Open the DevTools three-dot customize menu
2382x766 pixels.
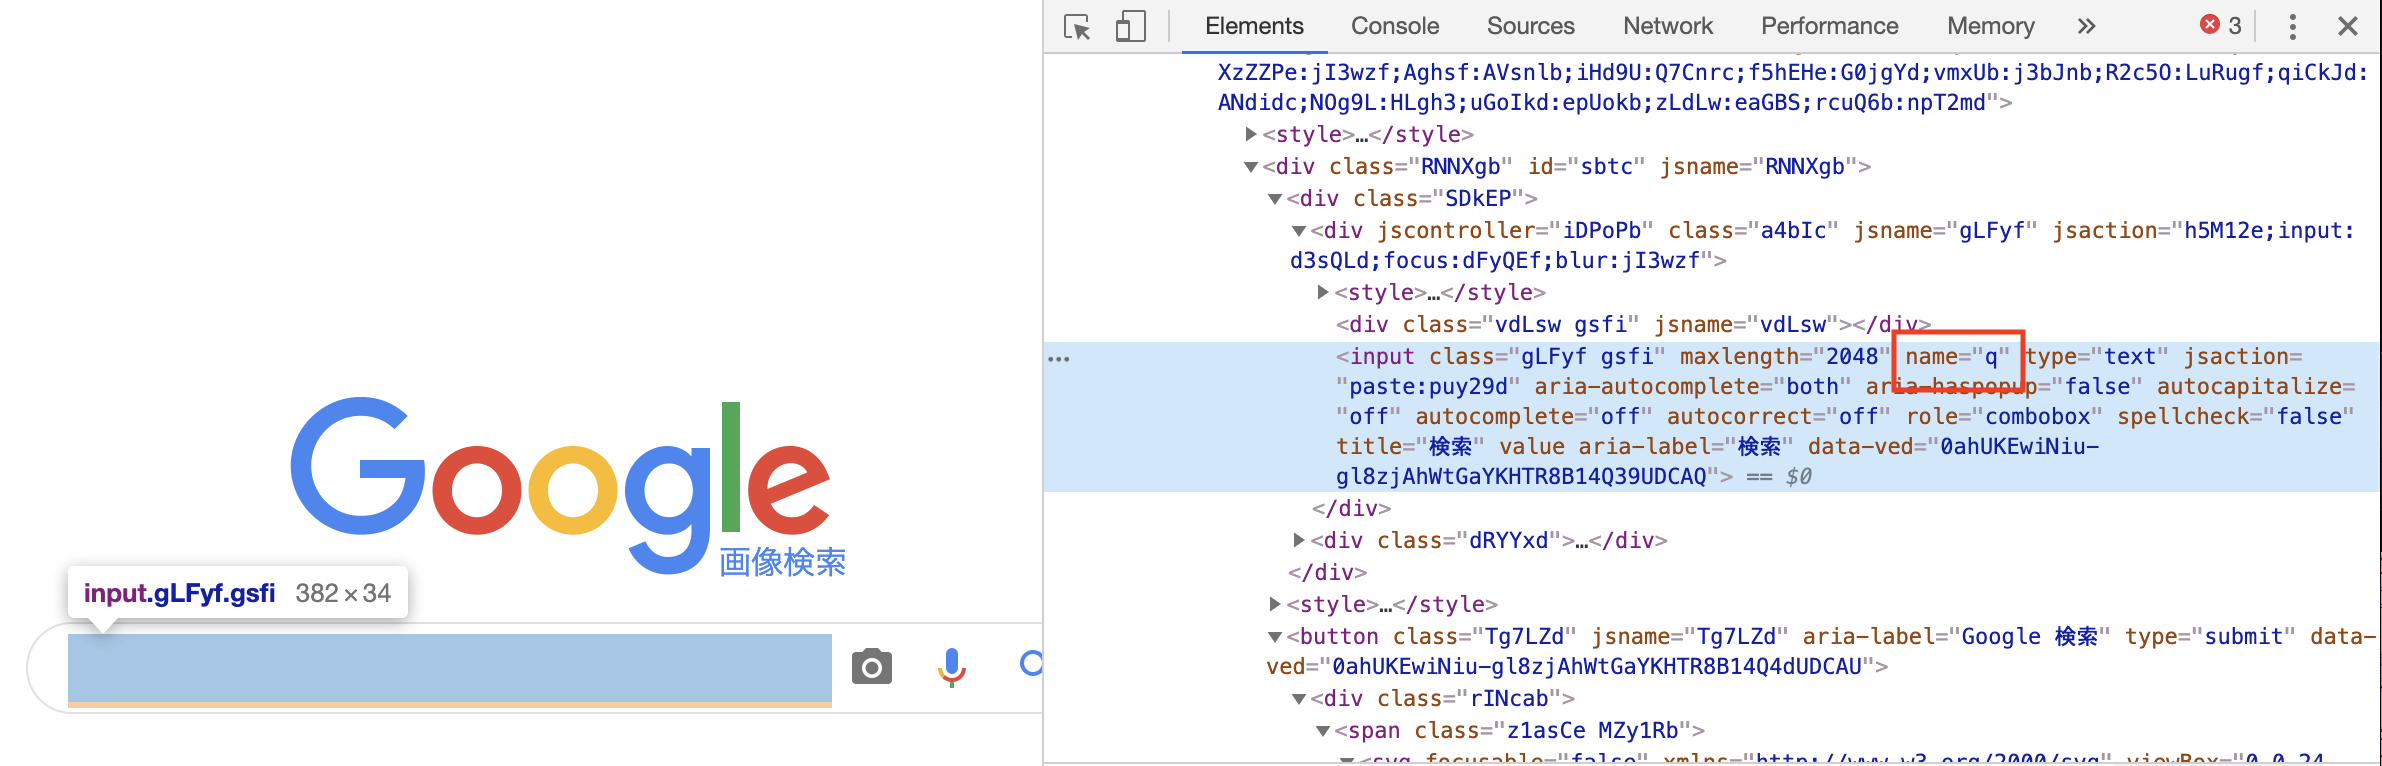point(2293,26)
